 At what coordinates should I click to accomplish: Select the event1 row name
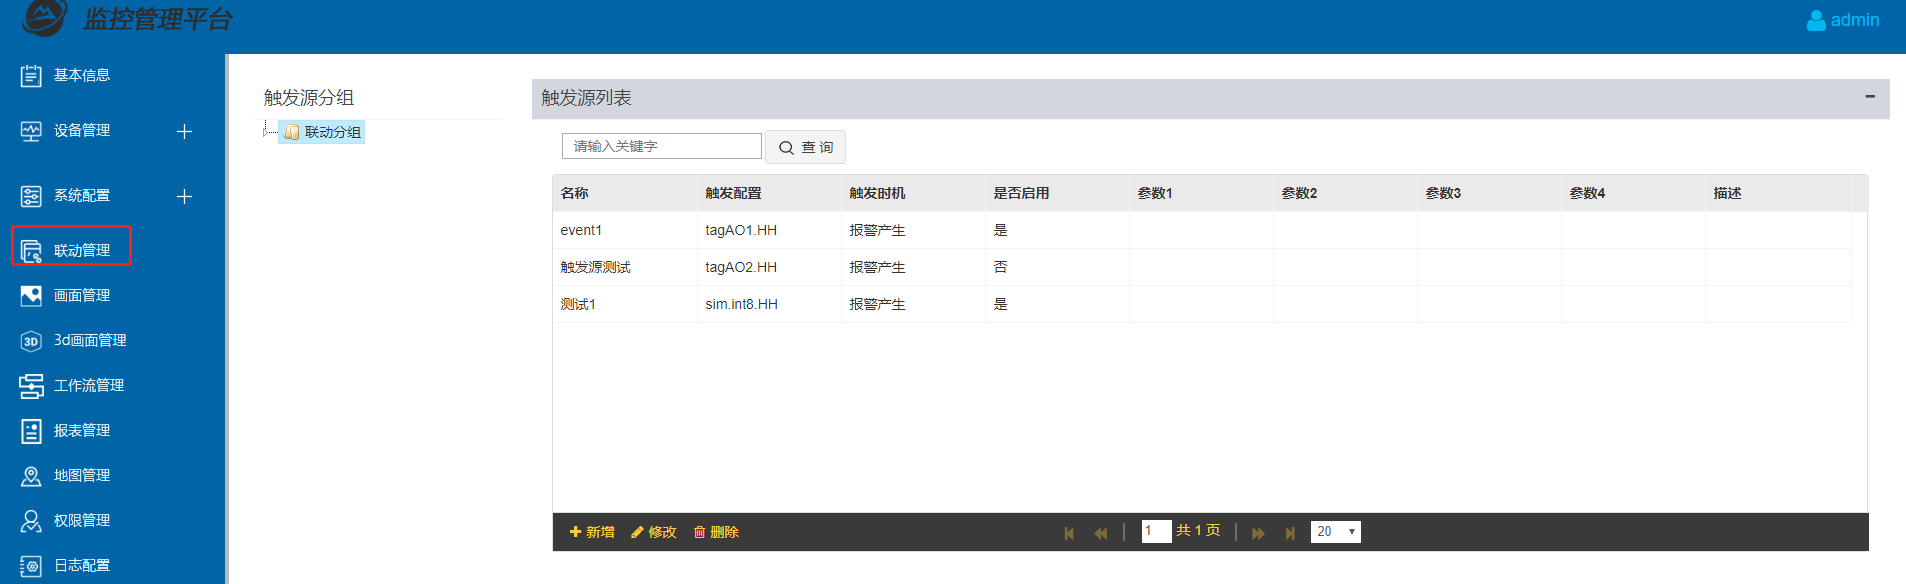coord(581,230)
